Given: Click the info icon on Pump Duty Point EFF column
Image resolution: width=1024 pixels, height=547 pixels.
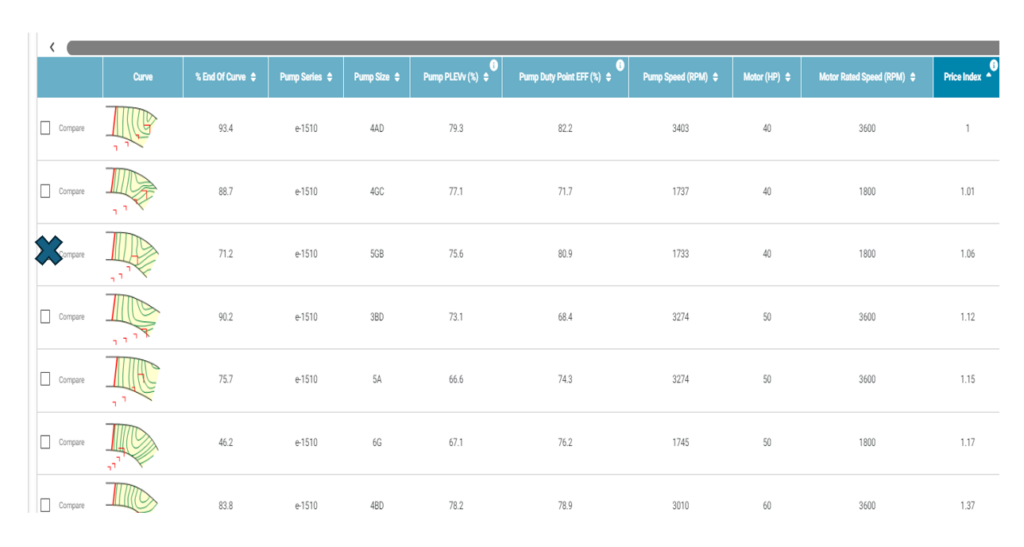Looking at the screenshot, I should (620, 66).
